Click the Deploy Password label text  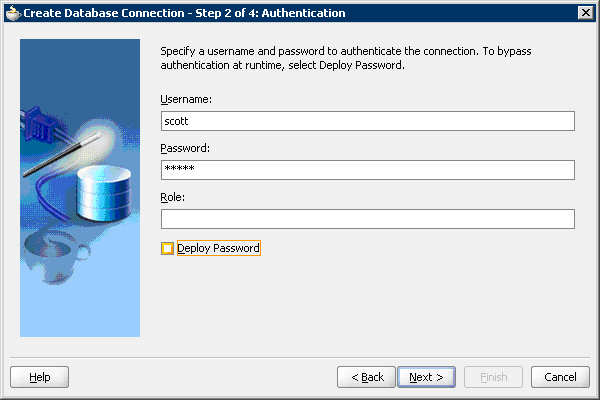218,248
